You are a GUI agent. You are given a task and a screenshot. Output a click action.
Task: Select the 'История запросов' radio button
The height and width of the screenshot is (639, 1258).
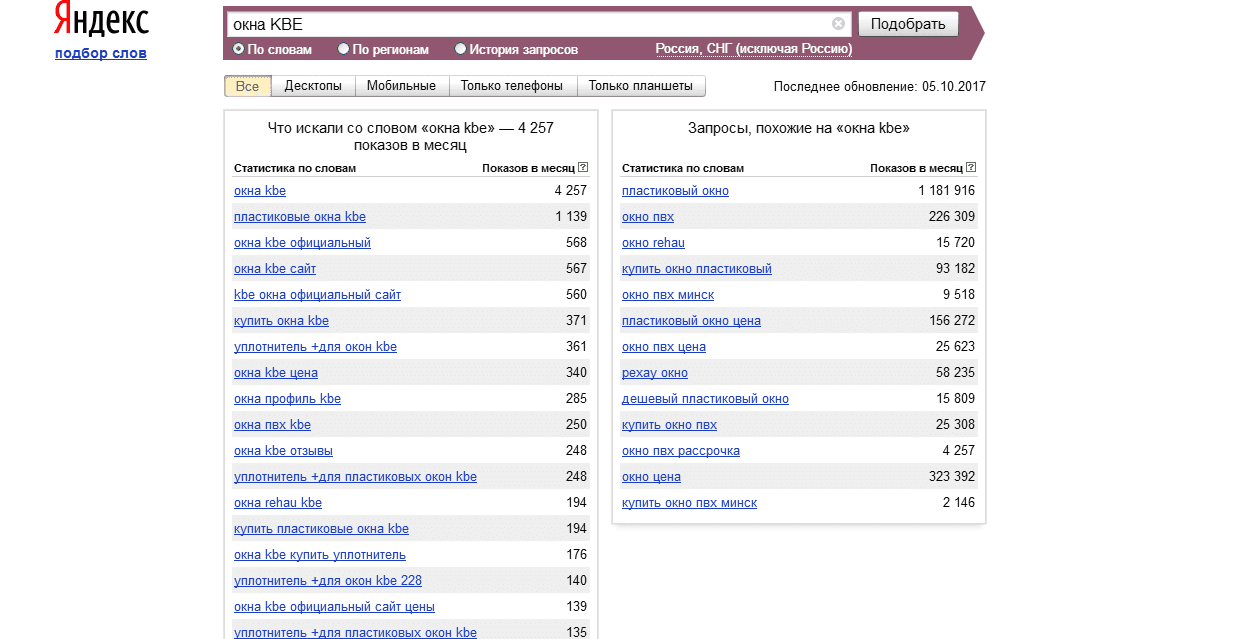point(460,49)
